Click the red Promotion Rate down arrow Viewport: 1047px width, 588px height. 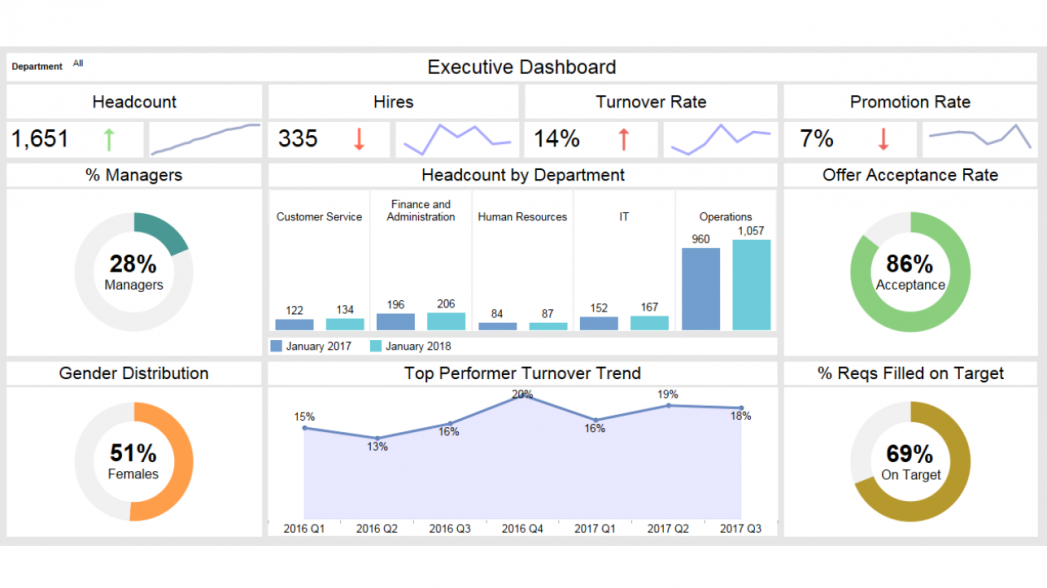click(883, 139)
